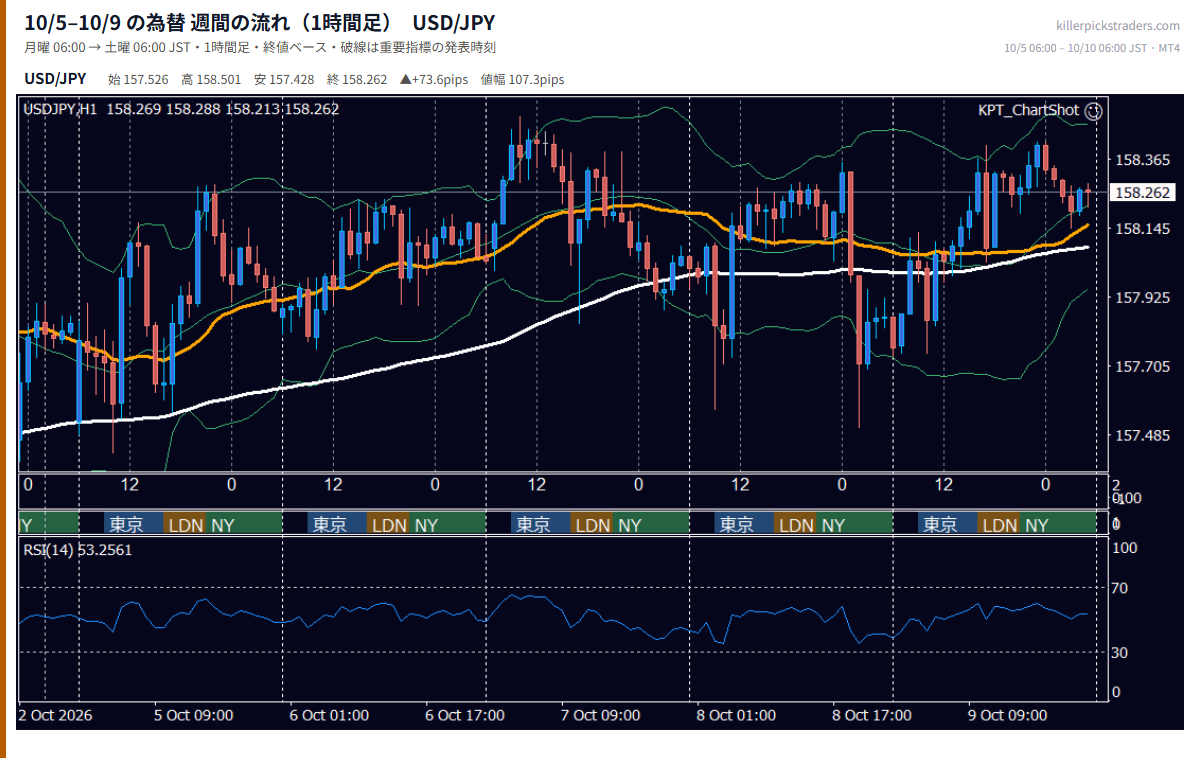Click the 8 Oct 17:00 time label
1200x758 pixels.
(872, 715)
